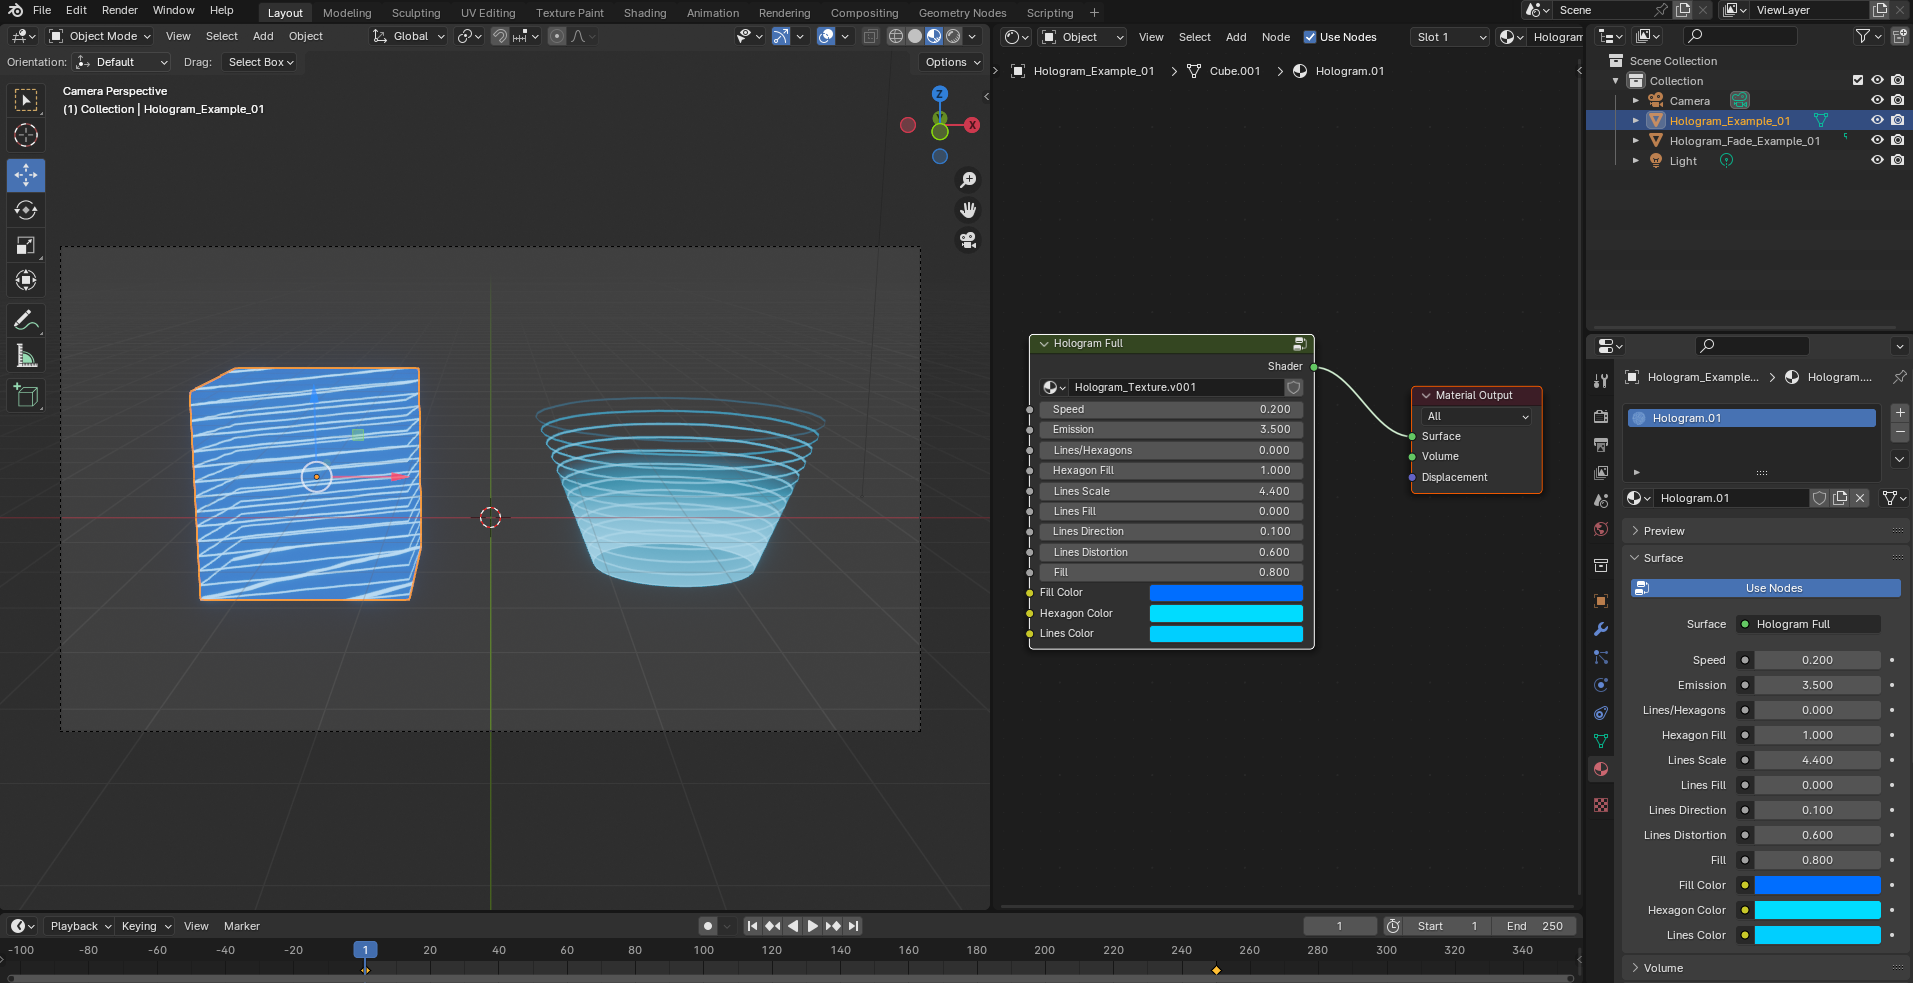Open the Material Properties tab
This screenshot has width=1913, height=983.
[1599, 769]
